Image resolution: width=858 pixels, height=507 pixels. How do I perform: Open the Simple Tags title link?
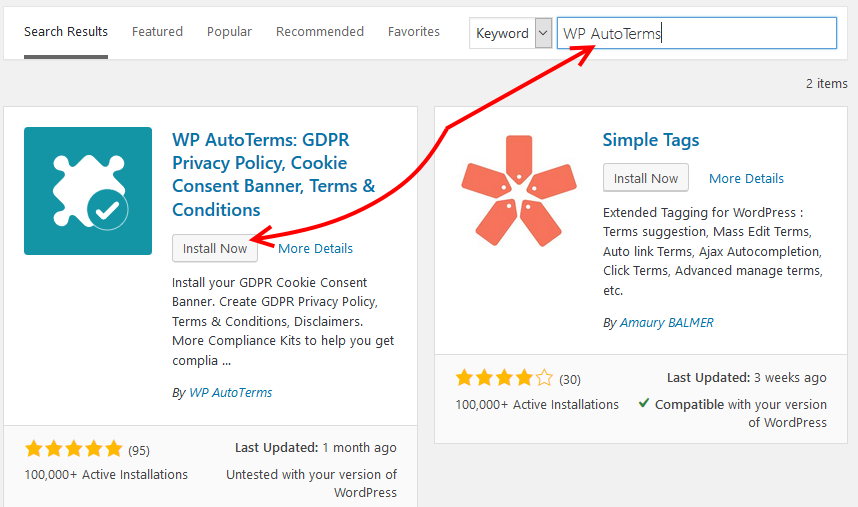pos(651,140)
